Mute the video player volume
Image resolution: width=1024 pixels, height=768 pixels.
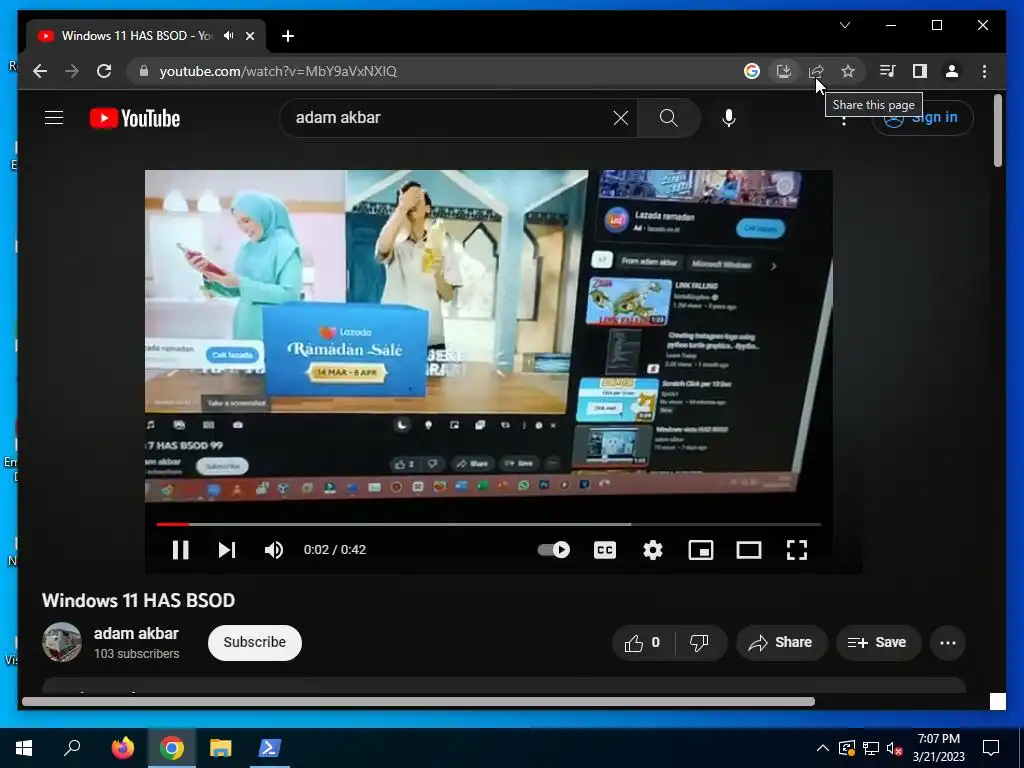coord(274,550)
